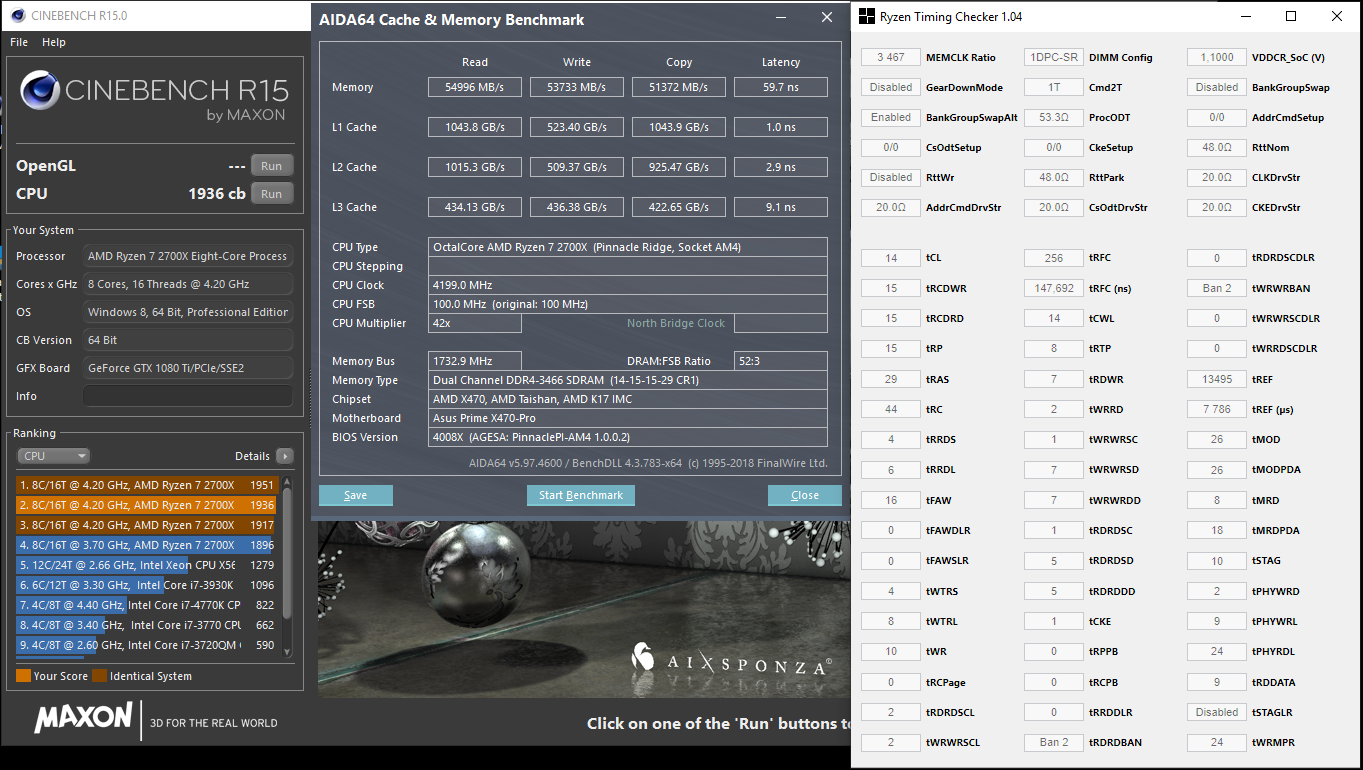Click the tWRWRBAN value Ban 2

pos(1216,288)
